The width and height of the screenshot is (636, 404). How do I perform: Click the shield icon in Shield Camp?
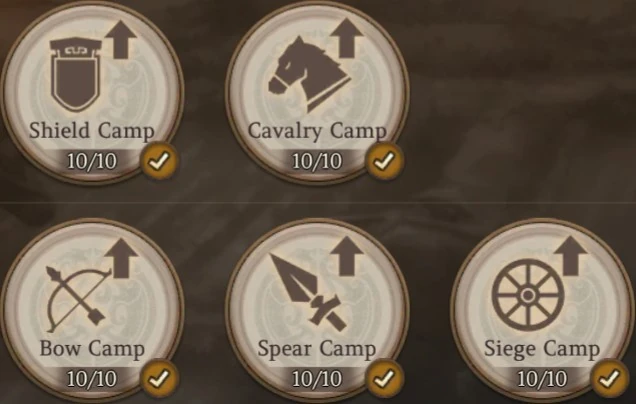pos(75,74)
